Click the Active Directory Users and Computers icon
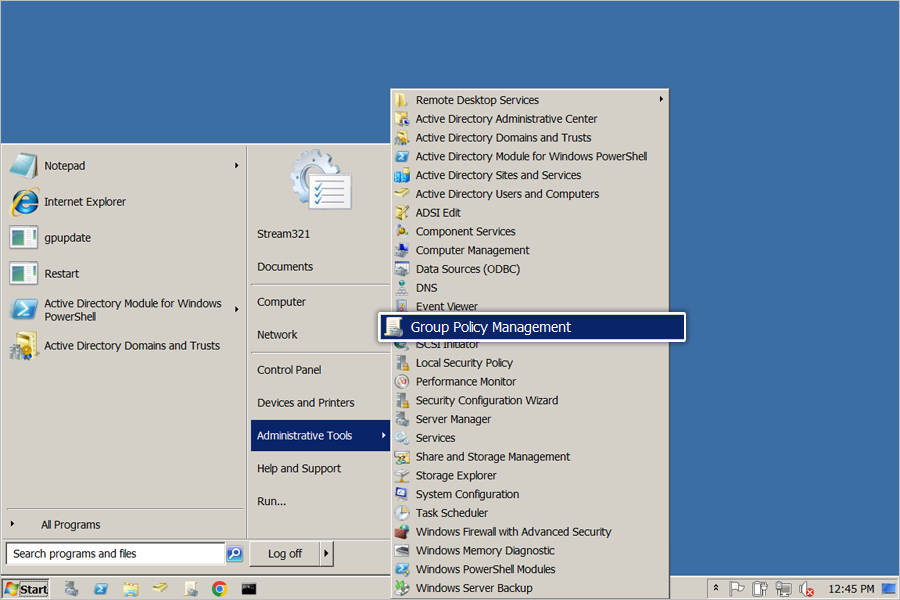The image size is (900, 600). [x=402, y=194]
